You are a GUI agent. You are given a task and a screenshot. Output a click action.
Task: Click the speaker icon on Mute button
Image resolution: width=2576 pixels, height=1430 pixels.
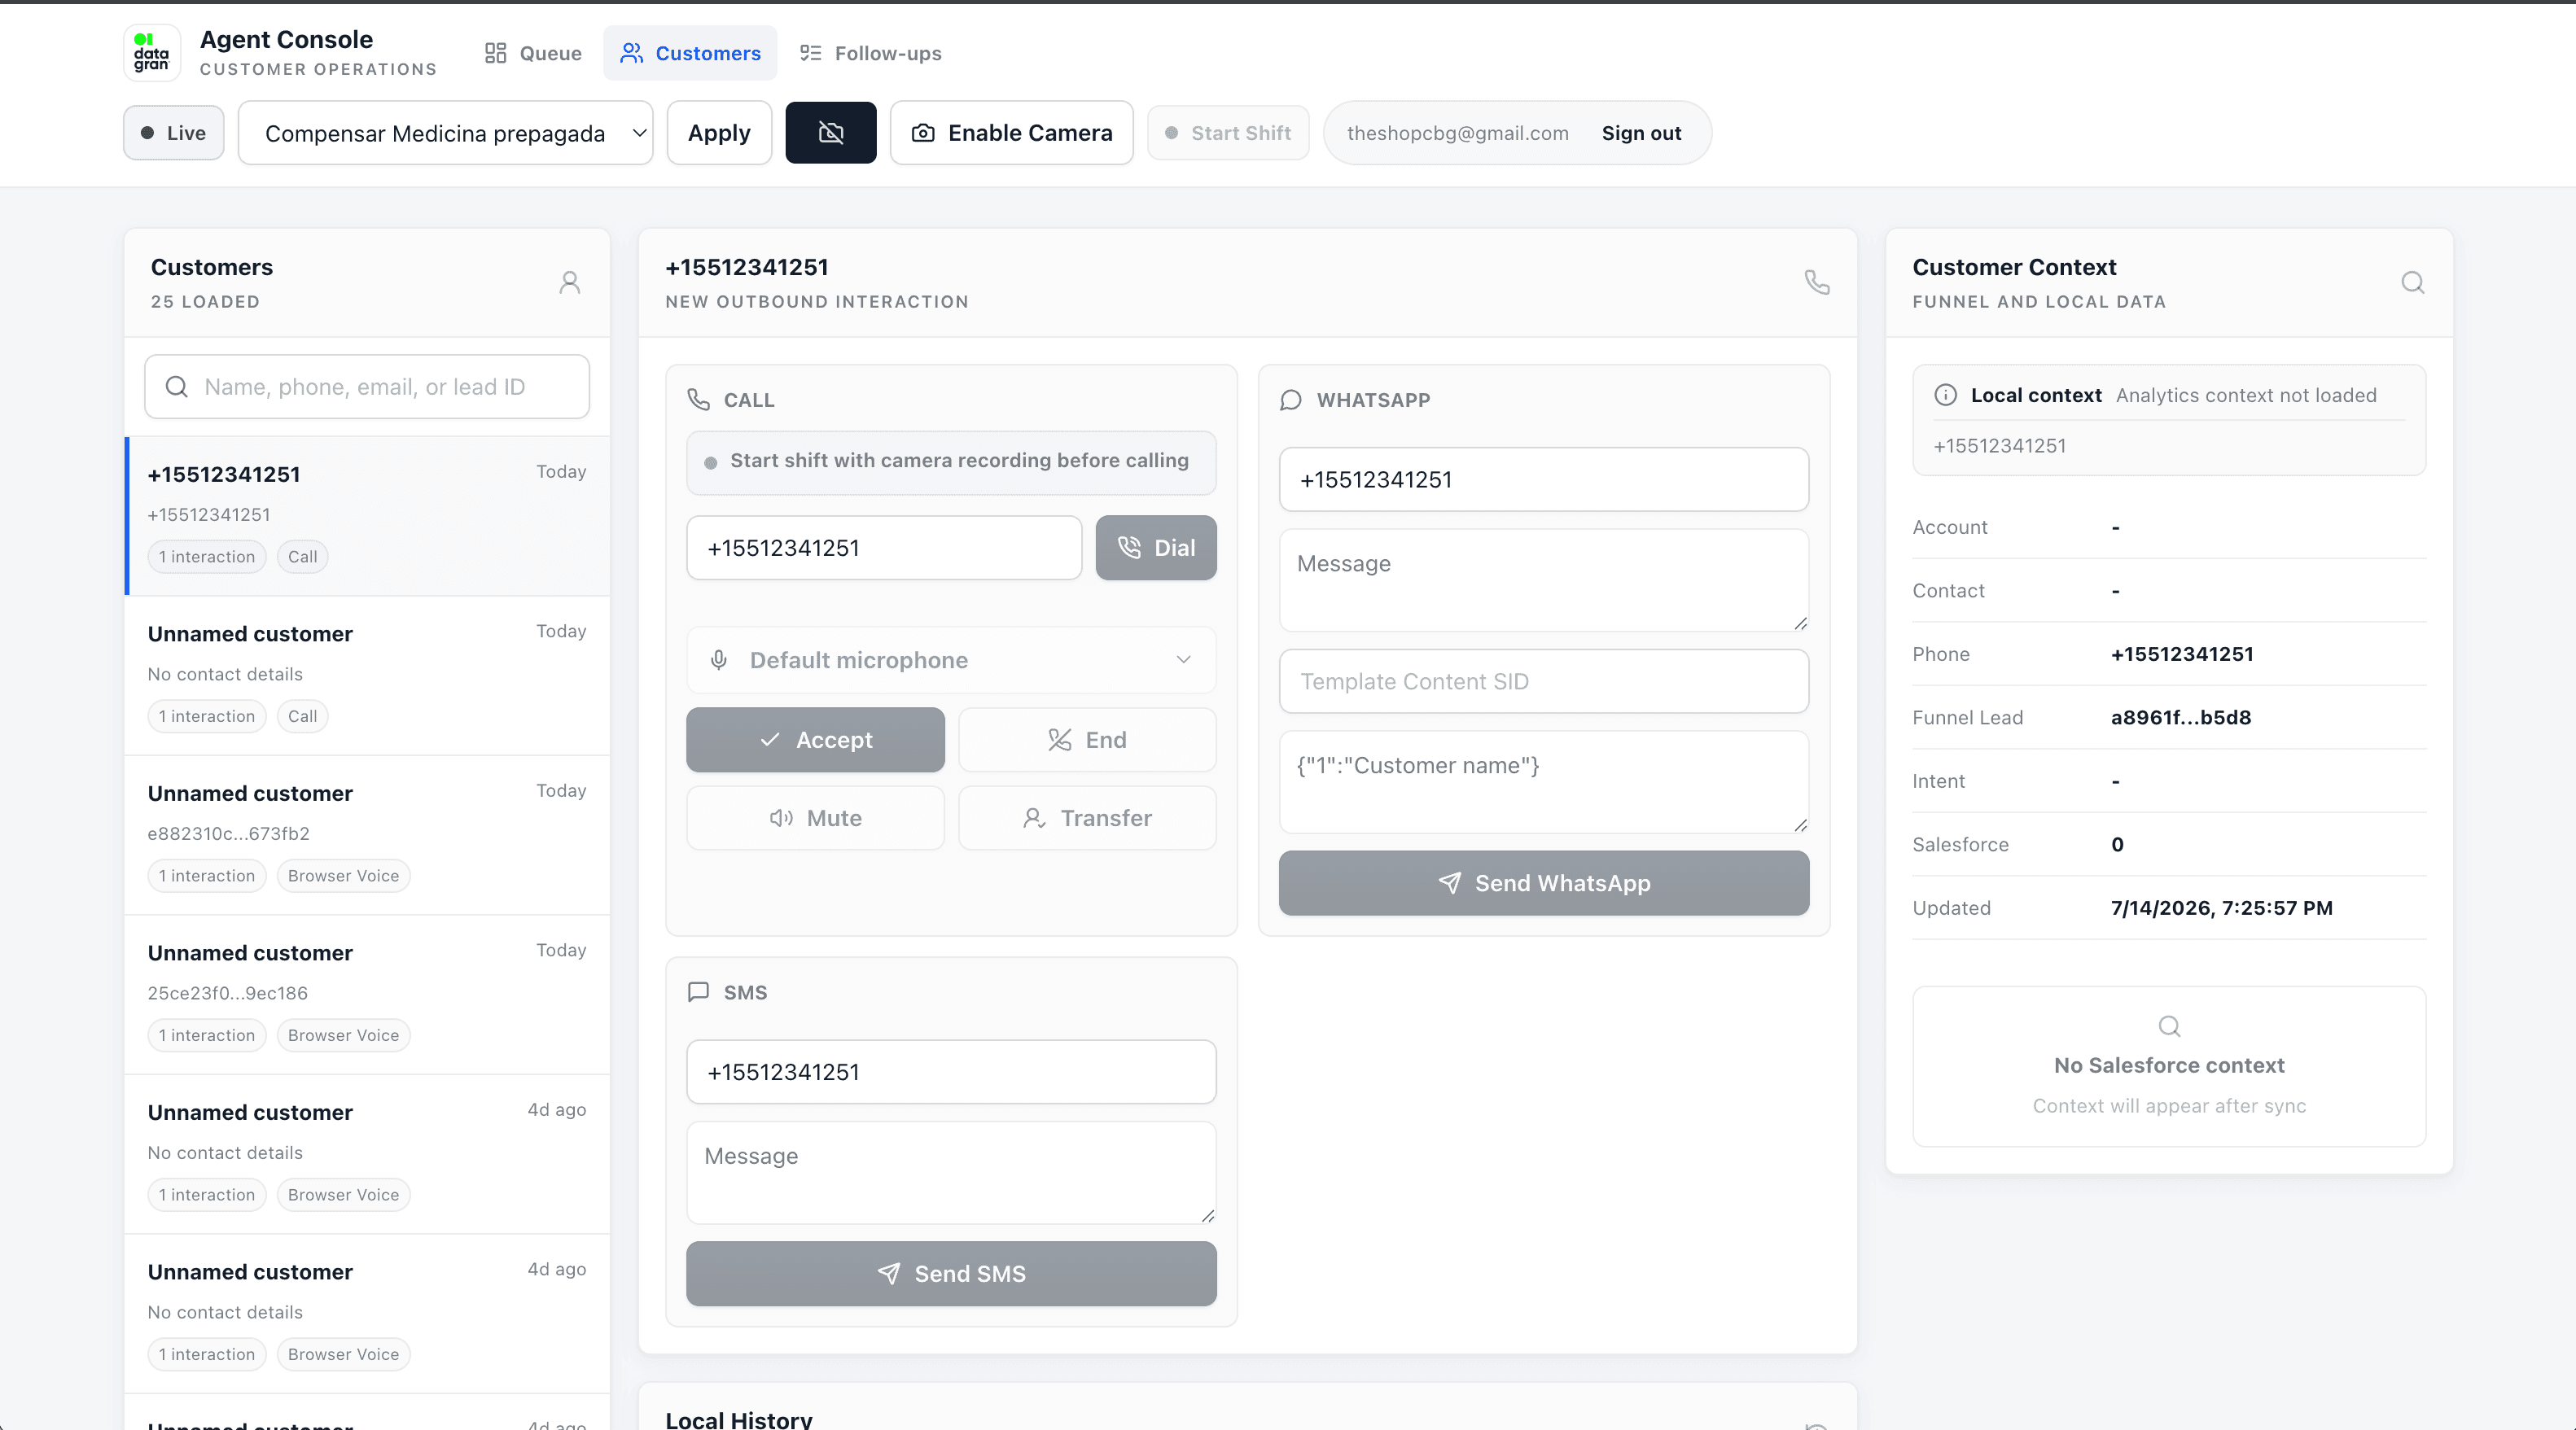pos(781,818)
